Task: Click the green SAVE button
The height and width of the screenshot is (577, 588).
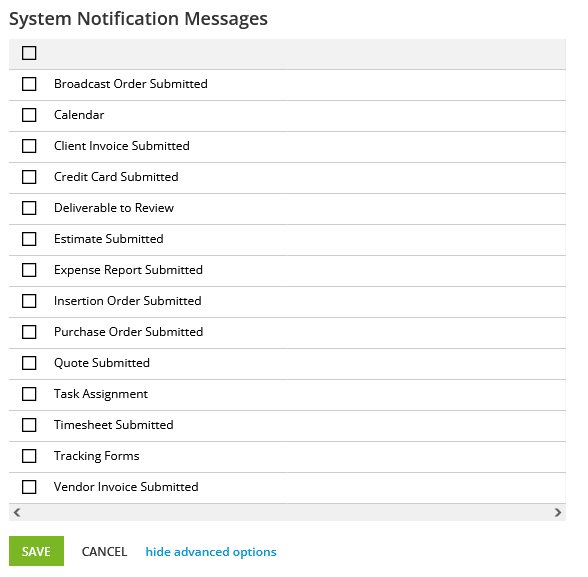Action: [x=36, y=551]
